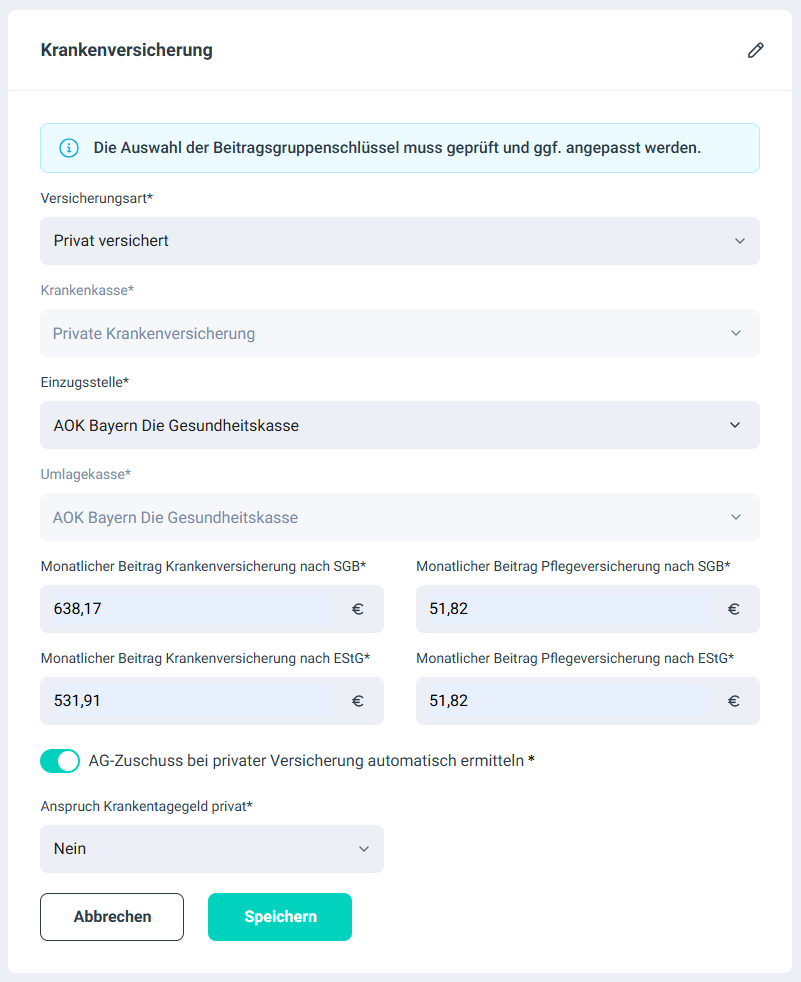Focus the Krankenversicherung nach SGB amount field

tap(186, 609)
